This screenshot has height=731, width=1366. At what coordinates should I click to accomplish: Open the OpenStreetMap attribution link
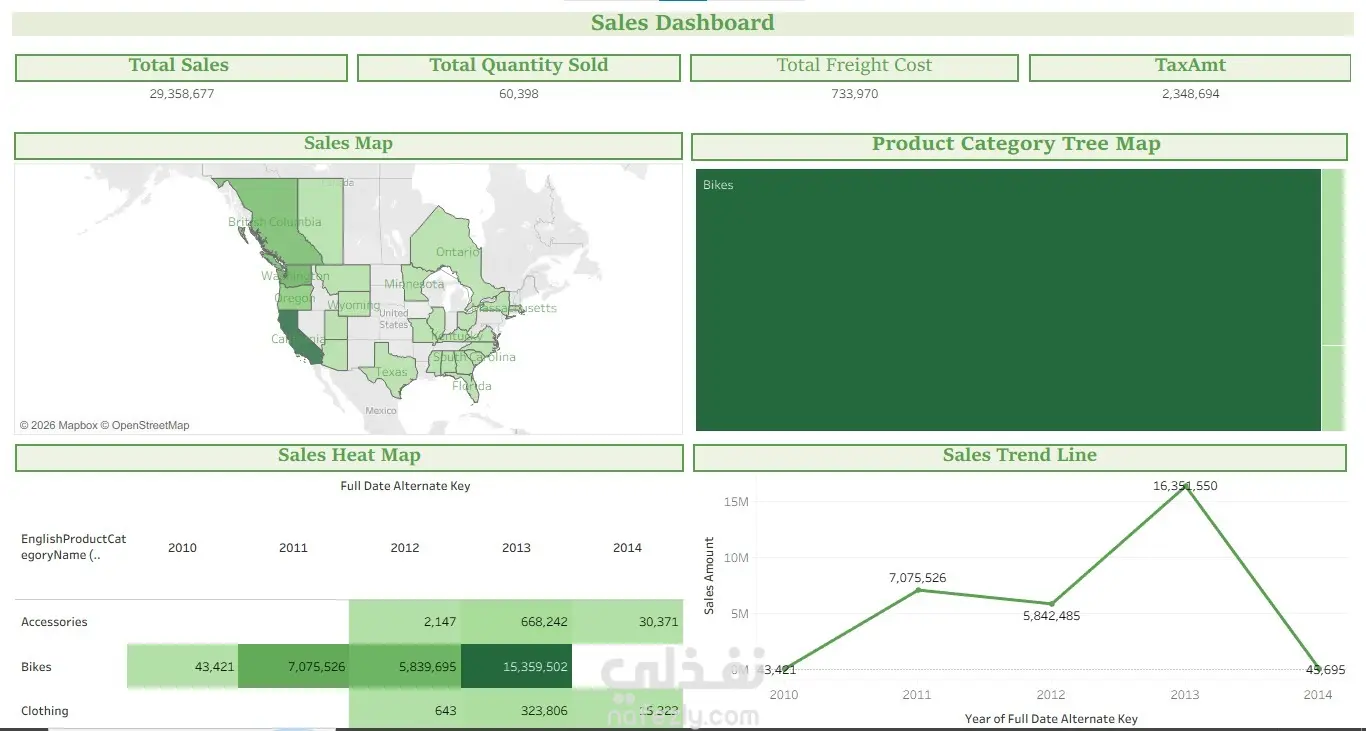(150, 425)
